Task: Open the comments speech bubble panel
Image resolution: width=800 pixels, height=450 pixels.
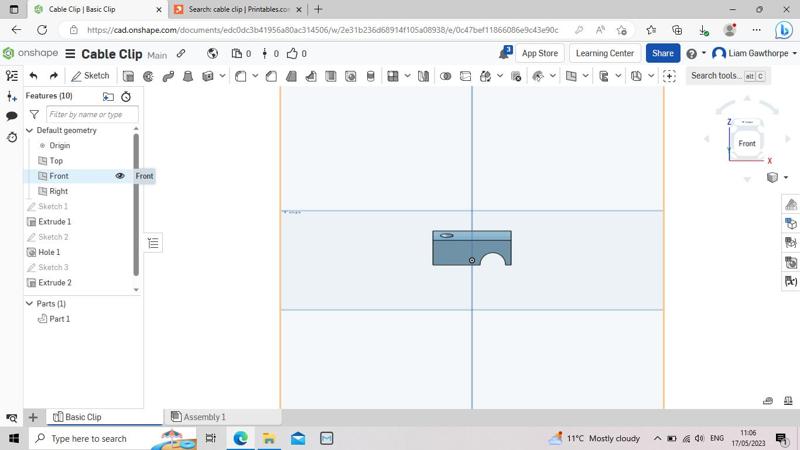Action: [12, 116]
